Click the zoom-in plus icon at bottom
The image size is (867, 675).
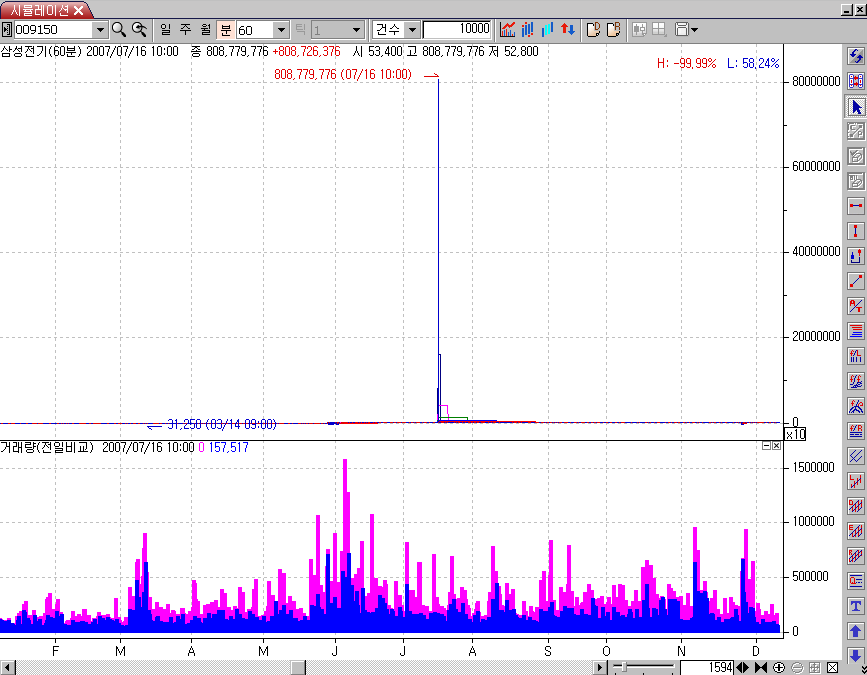[x=779, y=667]
